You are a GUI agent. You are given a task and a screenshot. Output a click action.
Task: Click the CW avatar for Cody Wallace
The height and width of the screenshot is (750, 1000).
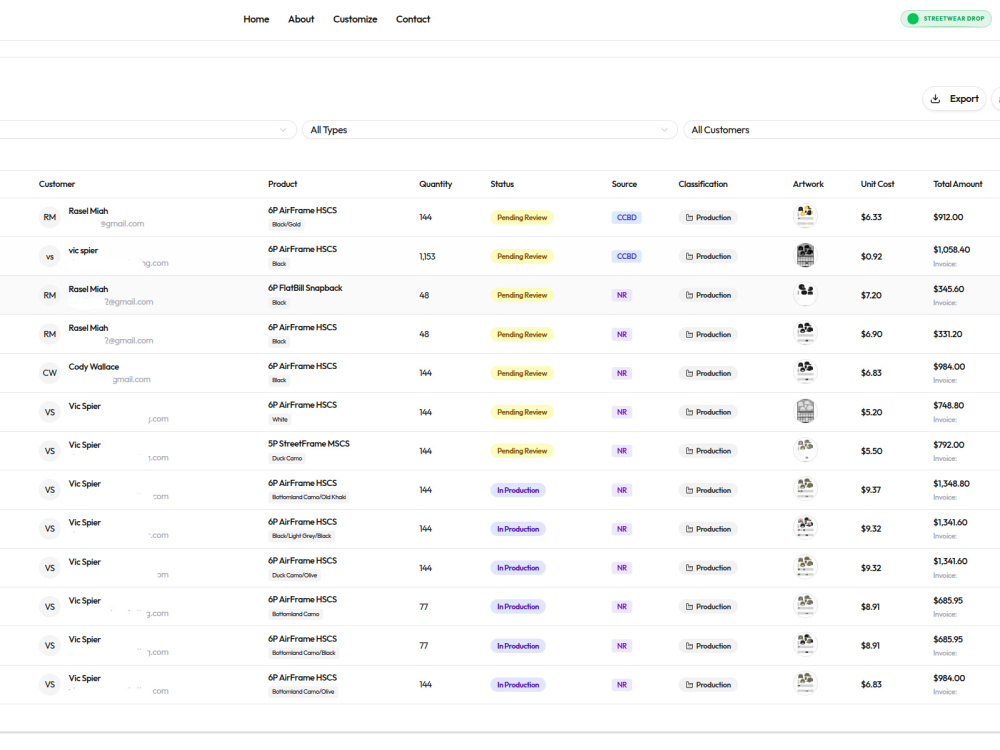pos(50,373)
